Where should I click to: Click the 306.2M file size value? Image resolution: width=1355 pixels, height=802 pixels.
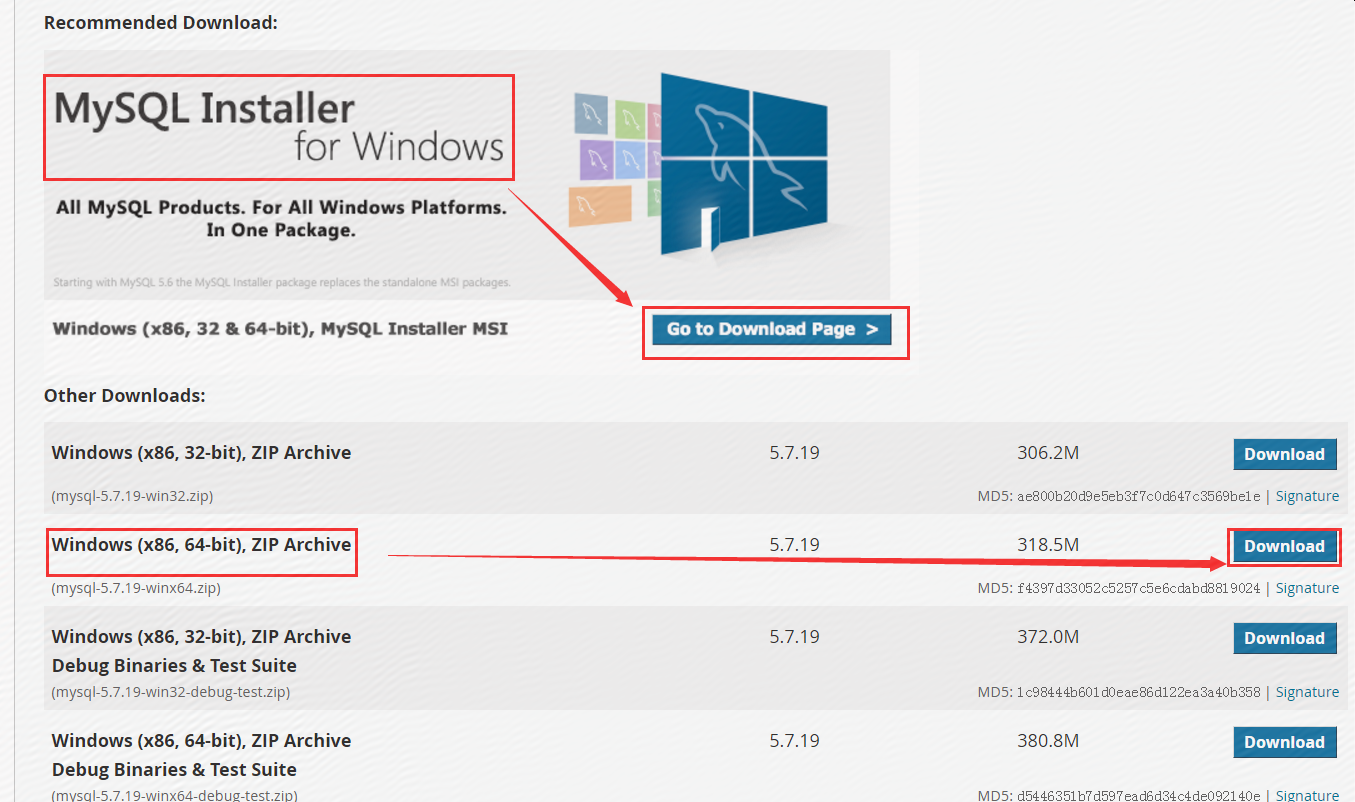coord(1048,453)
